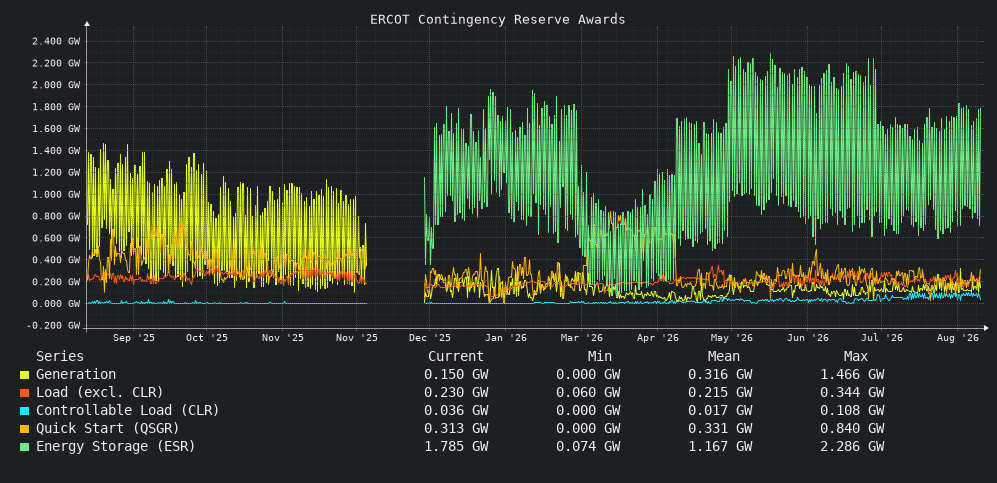The height and width of the screenshot is (483, 997).
Task: Click the Jul '26 x-axis label
Action: 882,338
